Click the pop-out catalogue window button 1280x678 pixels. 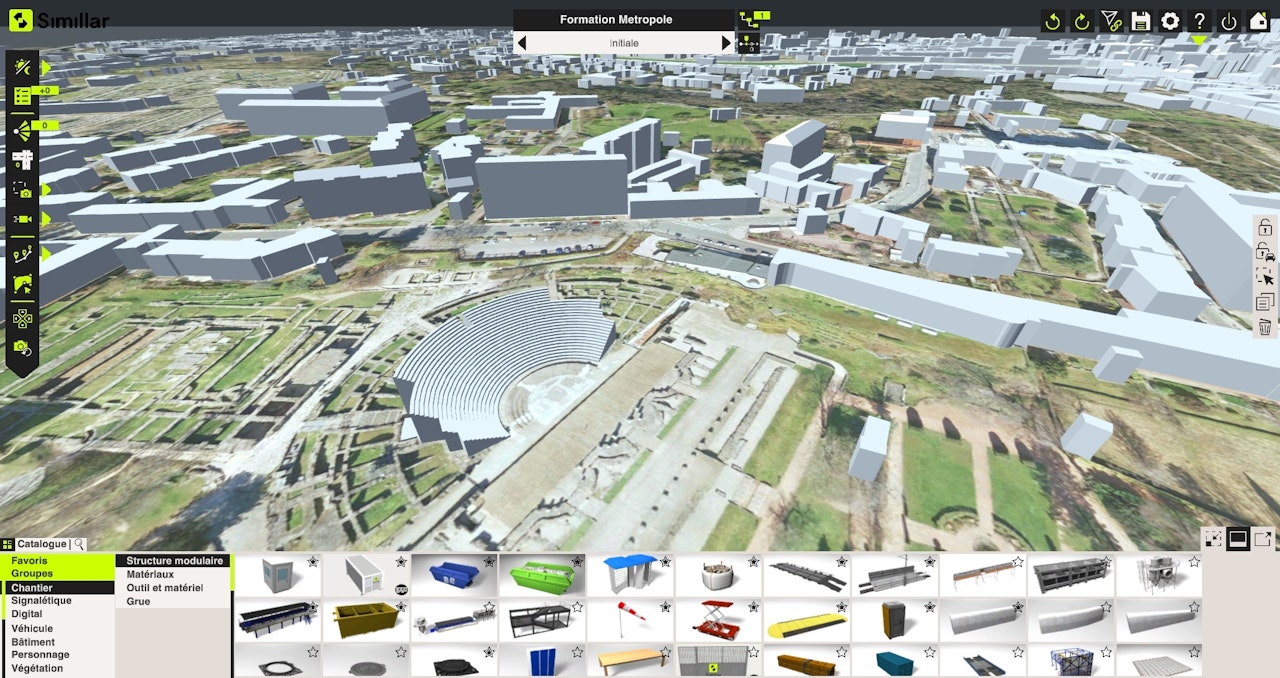tap(1263, 539)
